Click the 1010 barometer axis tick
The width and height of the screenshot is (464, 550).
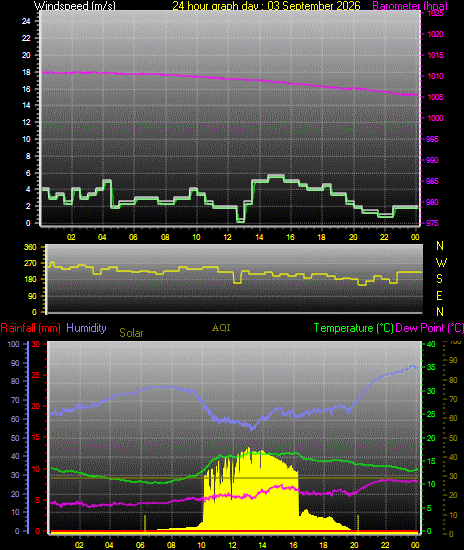click(435, 76)
